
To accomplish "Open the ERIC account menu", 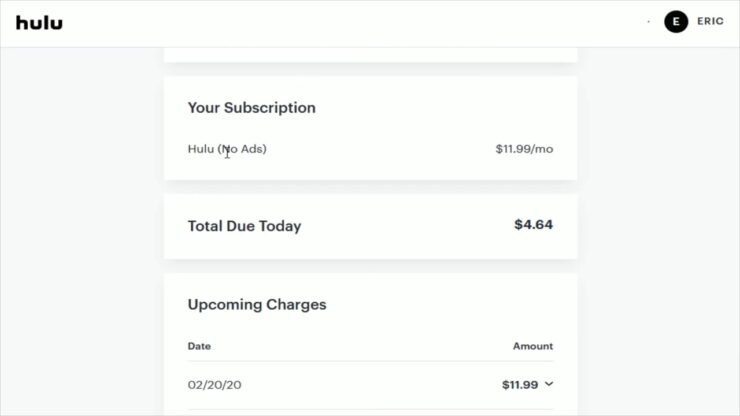I will 710,21.
